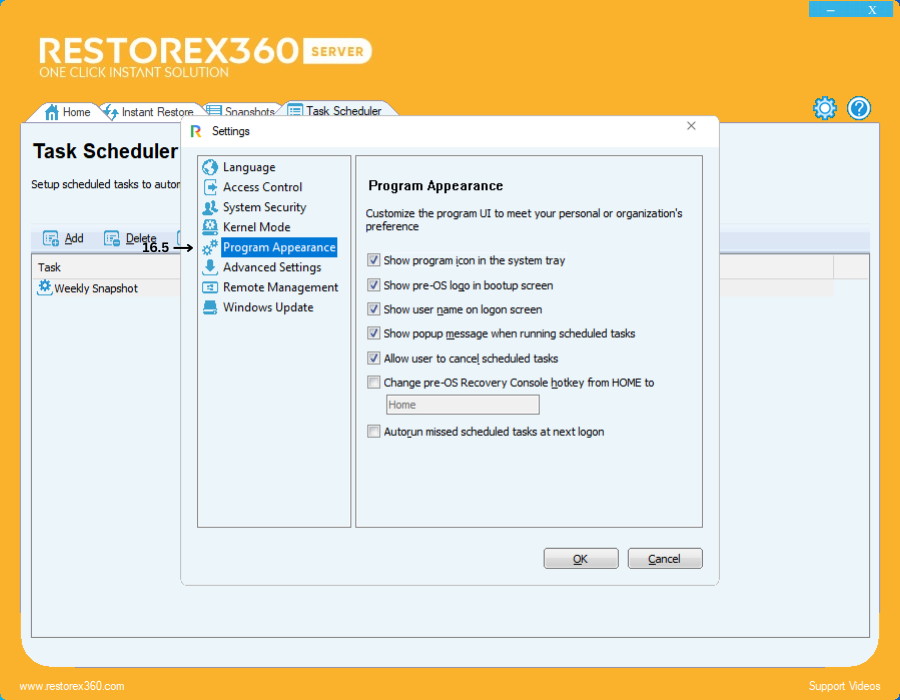Click the System Security users icon
Viewport: 900px width, 700px height.
coord(210,207)
